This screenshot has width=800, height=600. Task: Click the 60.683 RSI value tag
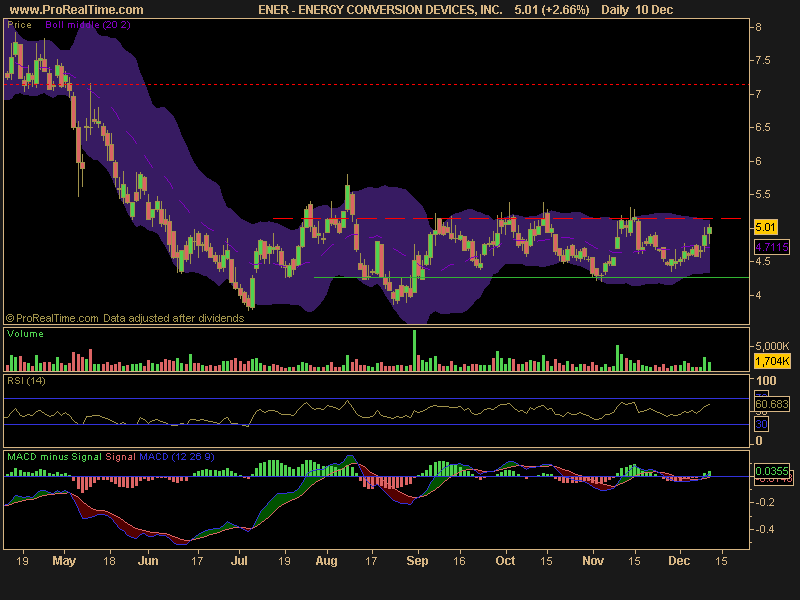tap(772, 404)
